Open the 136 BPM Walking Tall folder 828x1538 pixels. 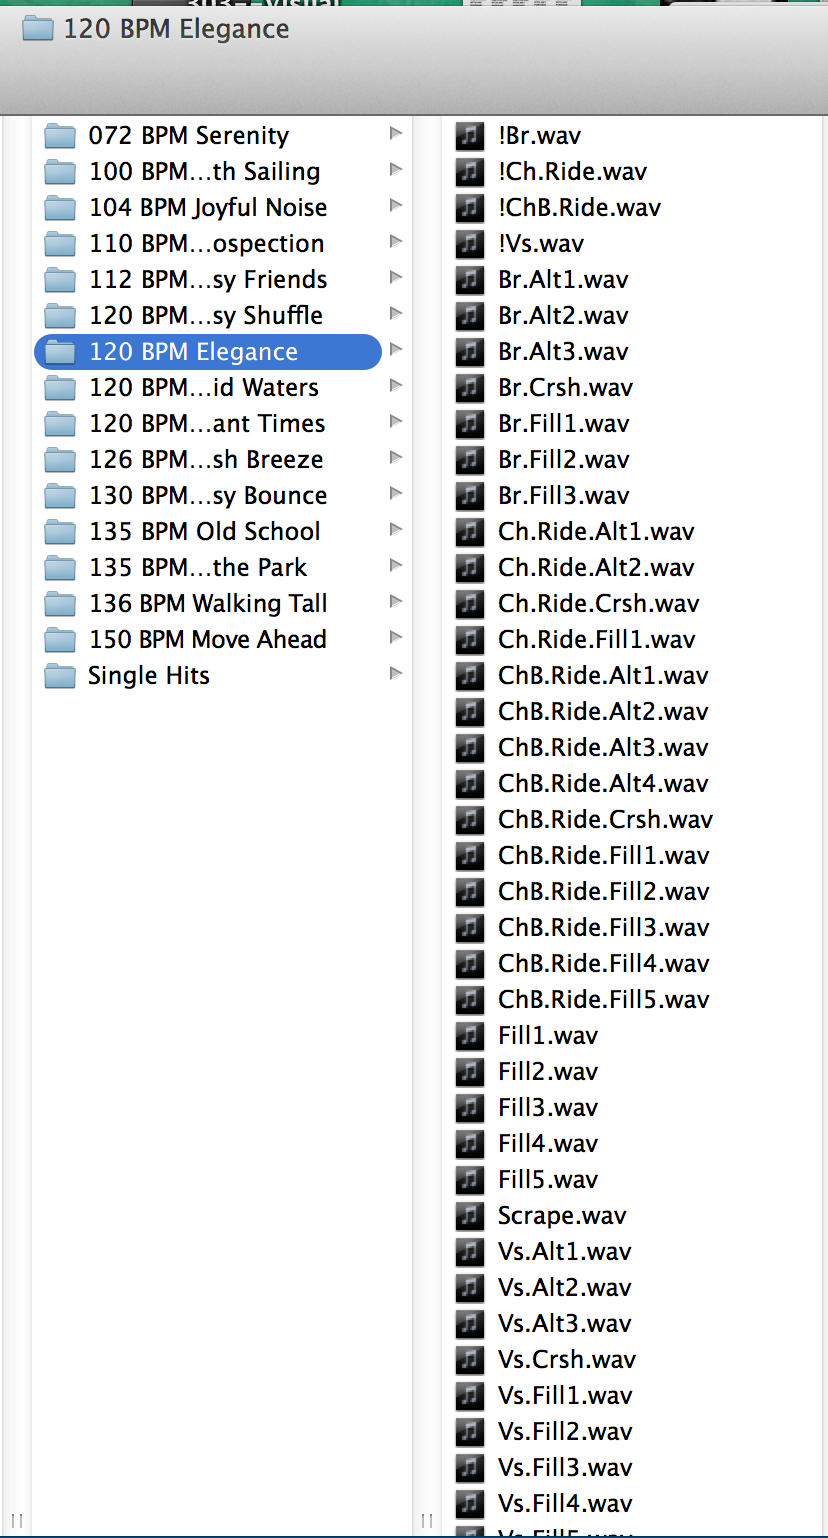coord(208,604)
